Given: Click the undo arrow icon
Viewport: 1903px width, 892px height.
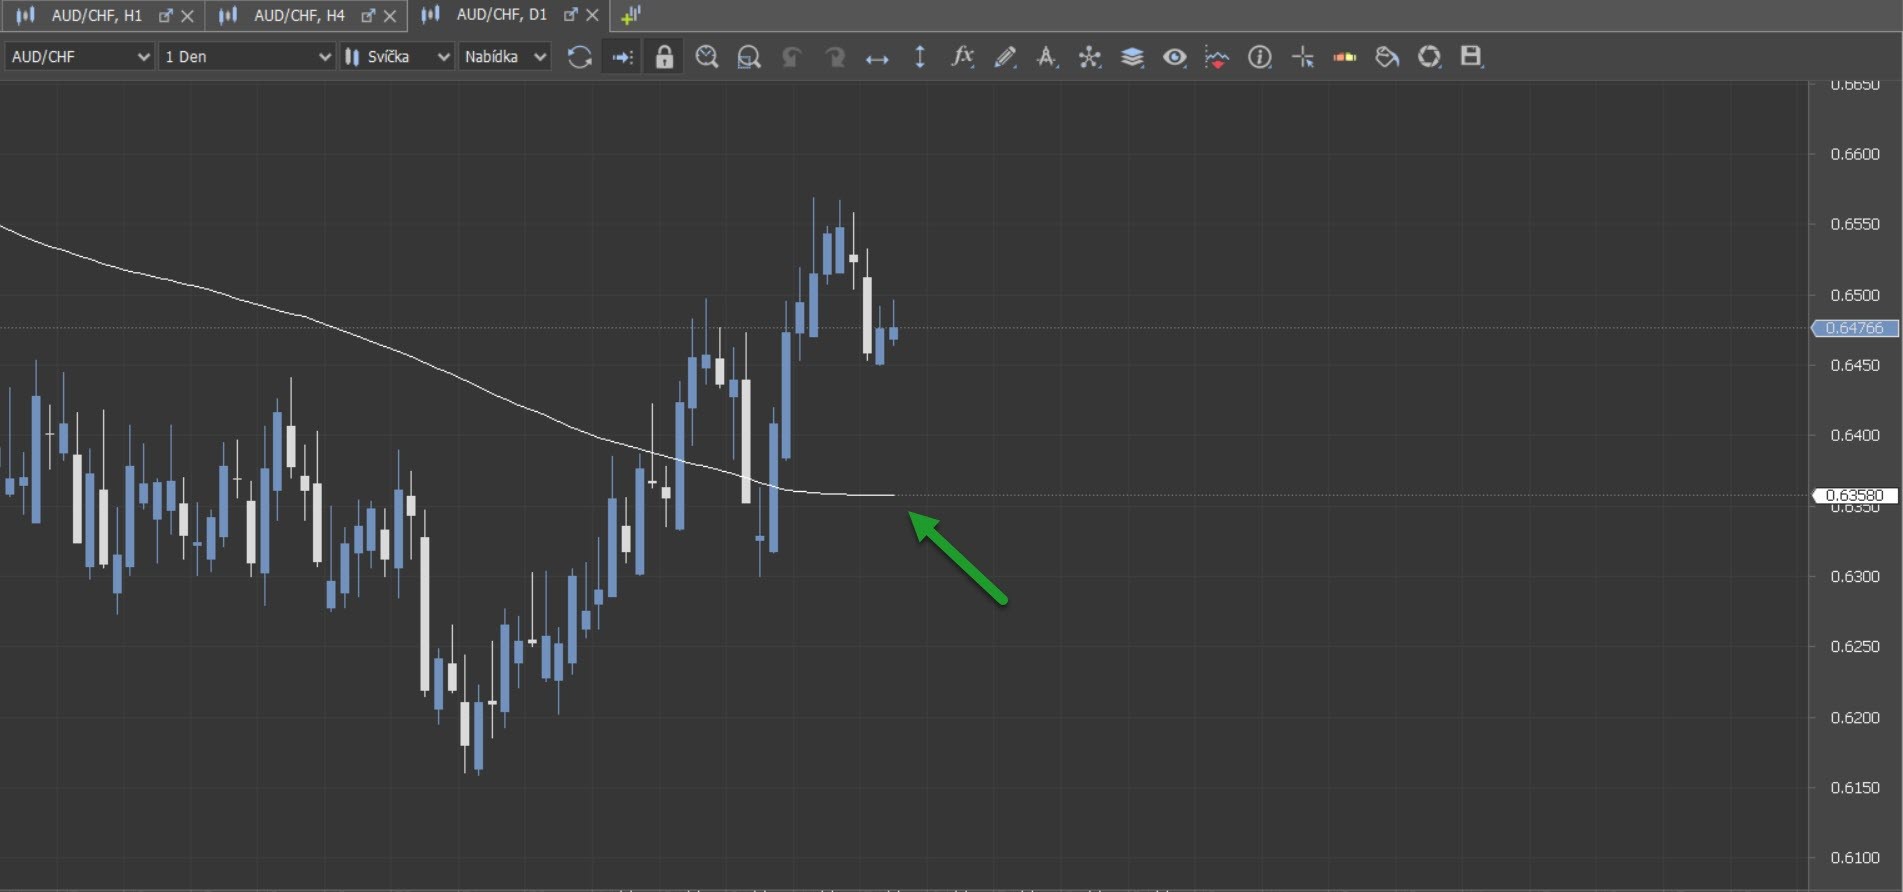Looking at the screenshot, I should click(x=792, y=57).
